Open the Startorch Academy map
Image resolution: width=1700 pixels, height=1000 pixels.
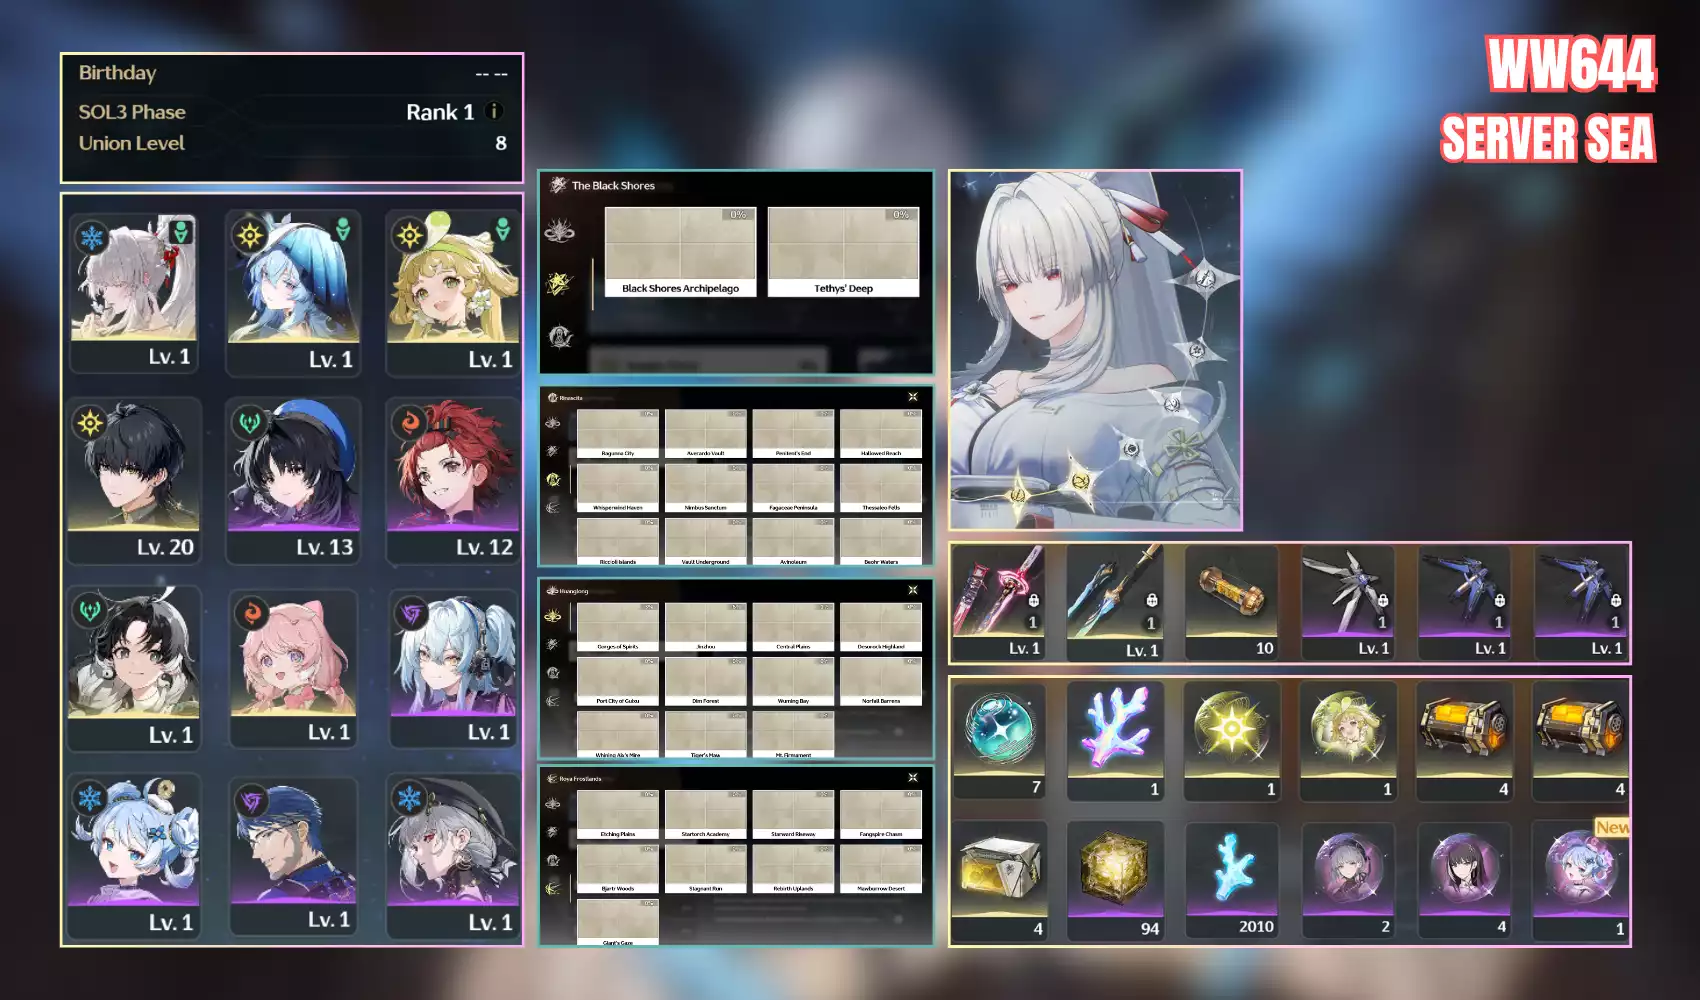click(705, 814)
